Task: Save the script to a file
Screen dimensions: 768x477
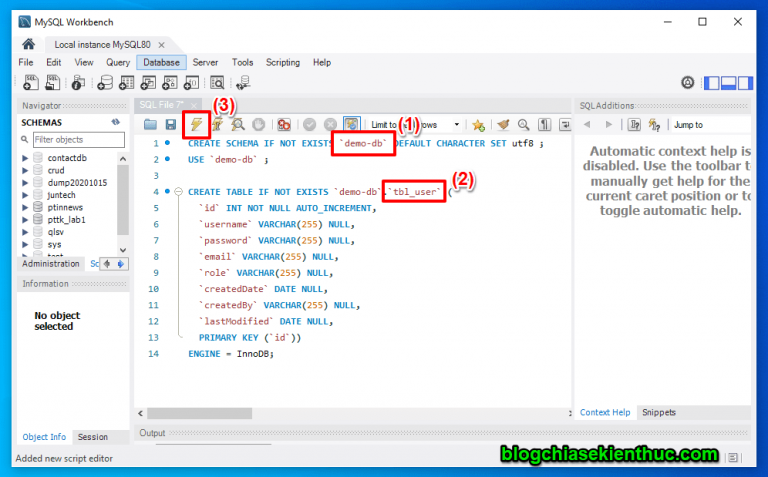Action: tap(170, 125)
